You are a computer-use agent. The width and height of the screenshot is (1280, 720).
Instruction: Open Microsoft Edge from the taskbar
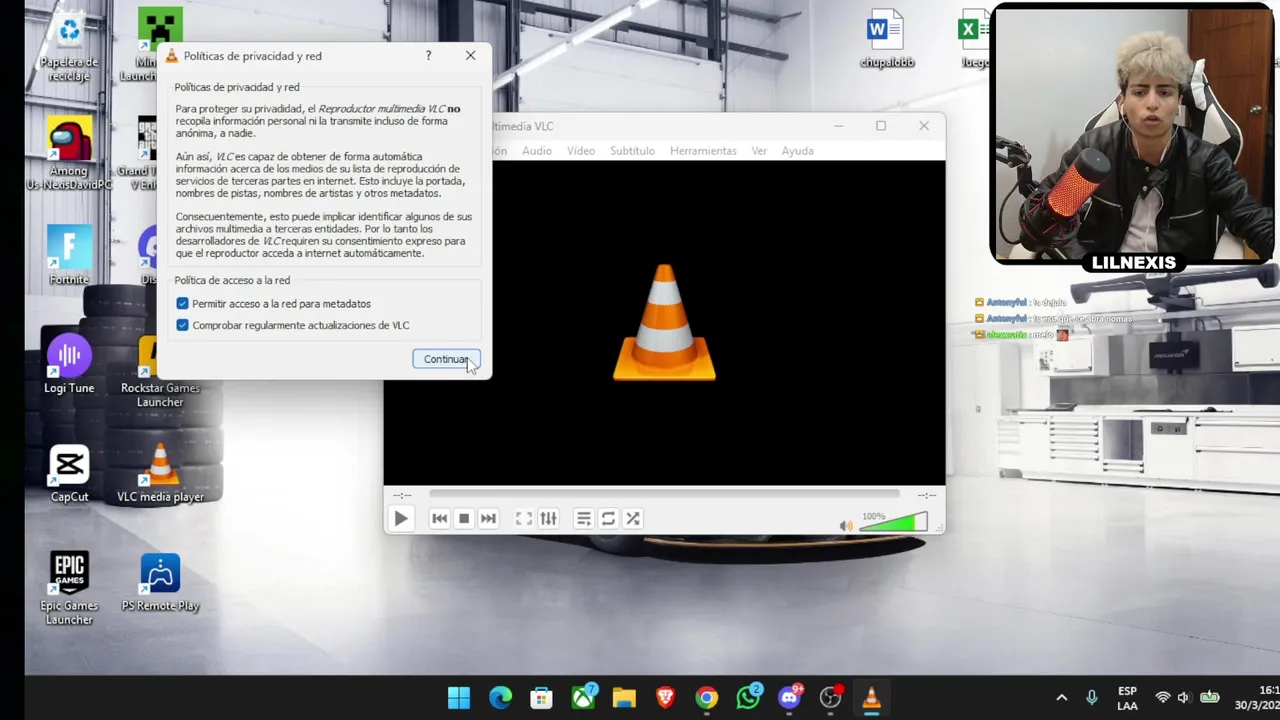tap(500, 697)
